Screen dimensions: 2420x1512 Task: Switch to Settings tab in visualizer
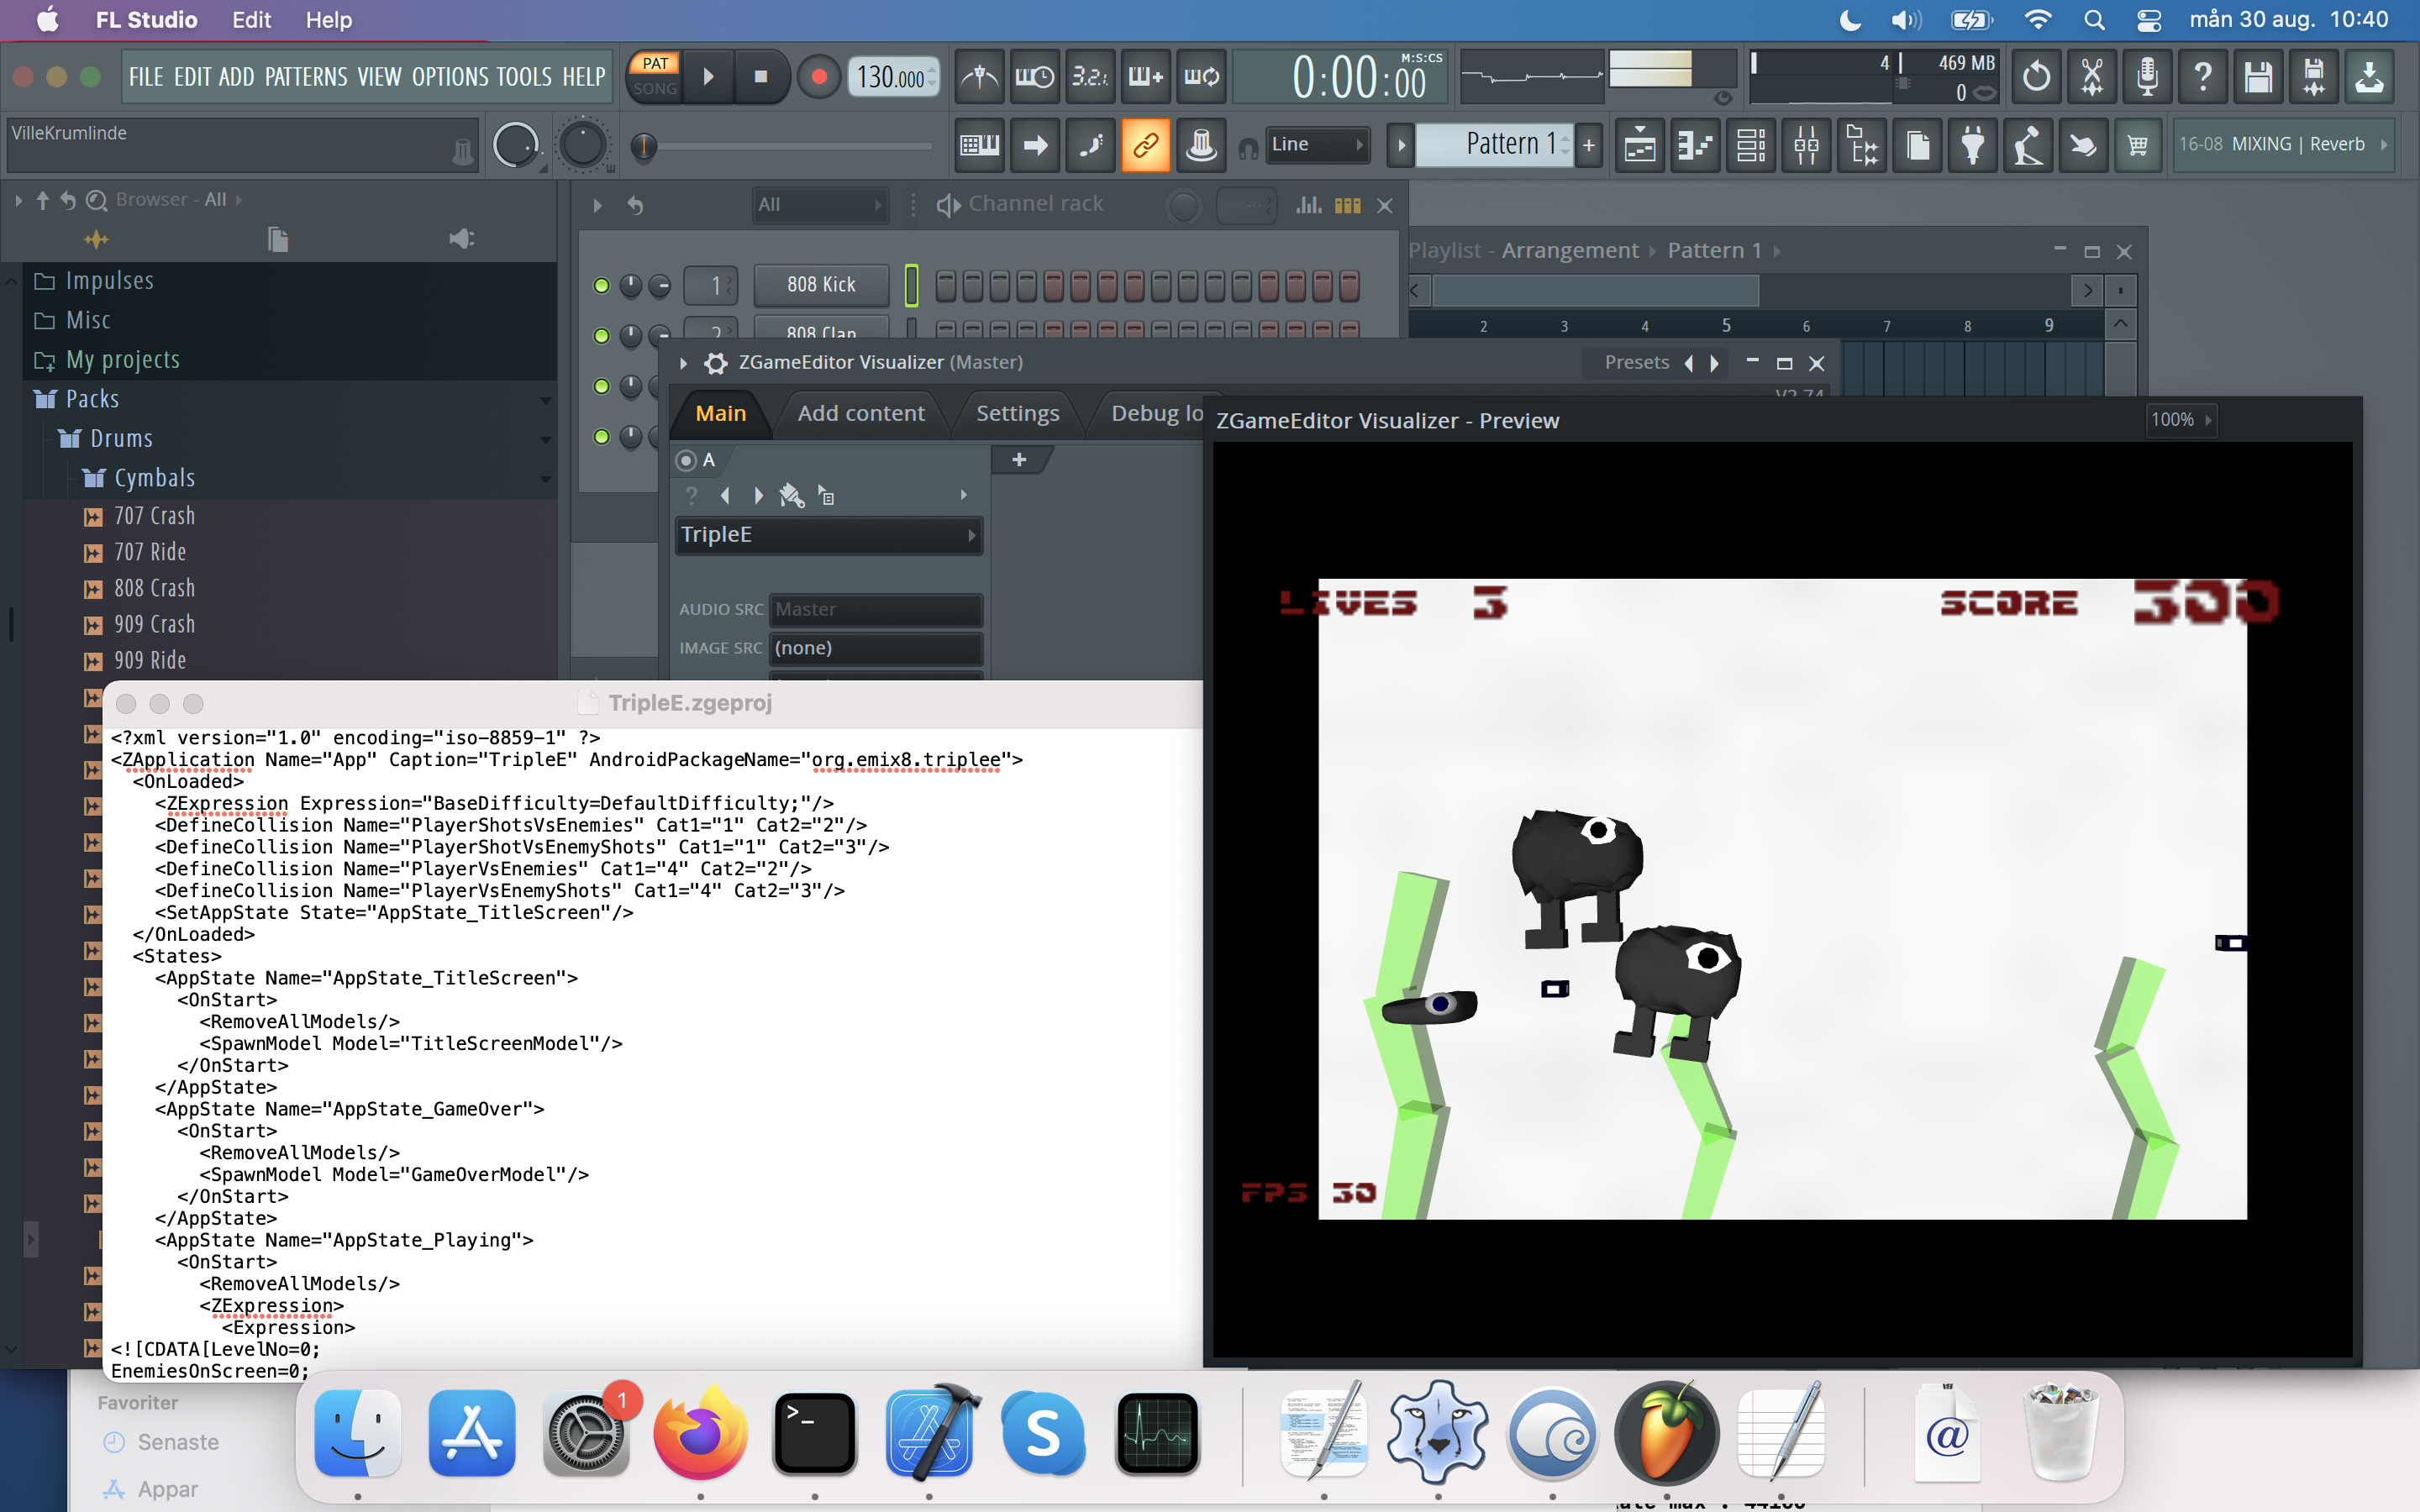coord(1017,413)
